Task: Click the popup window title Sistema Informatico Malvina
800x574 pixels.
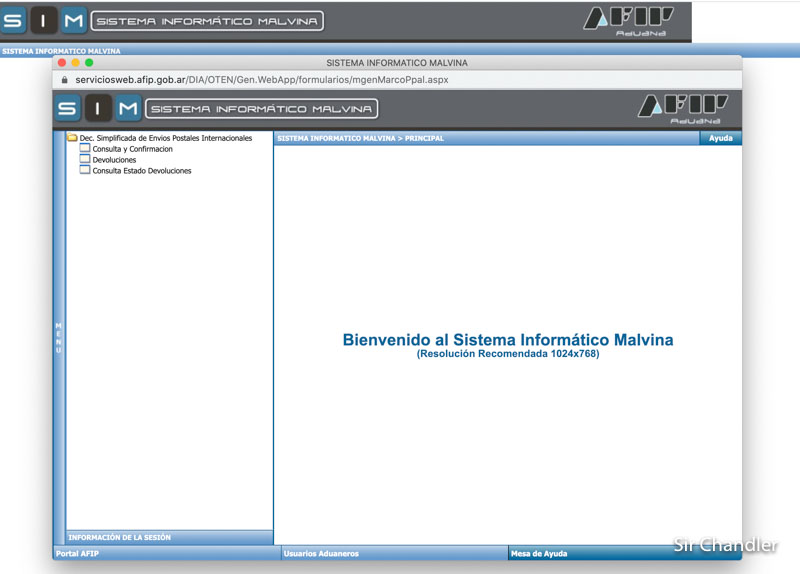Action: pos(397,63)
